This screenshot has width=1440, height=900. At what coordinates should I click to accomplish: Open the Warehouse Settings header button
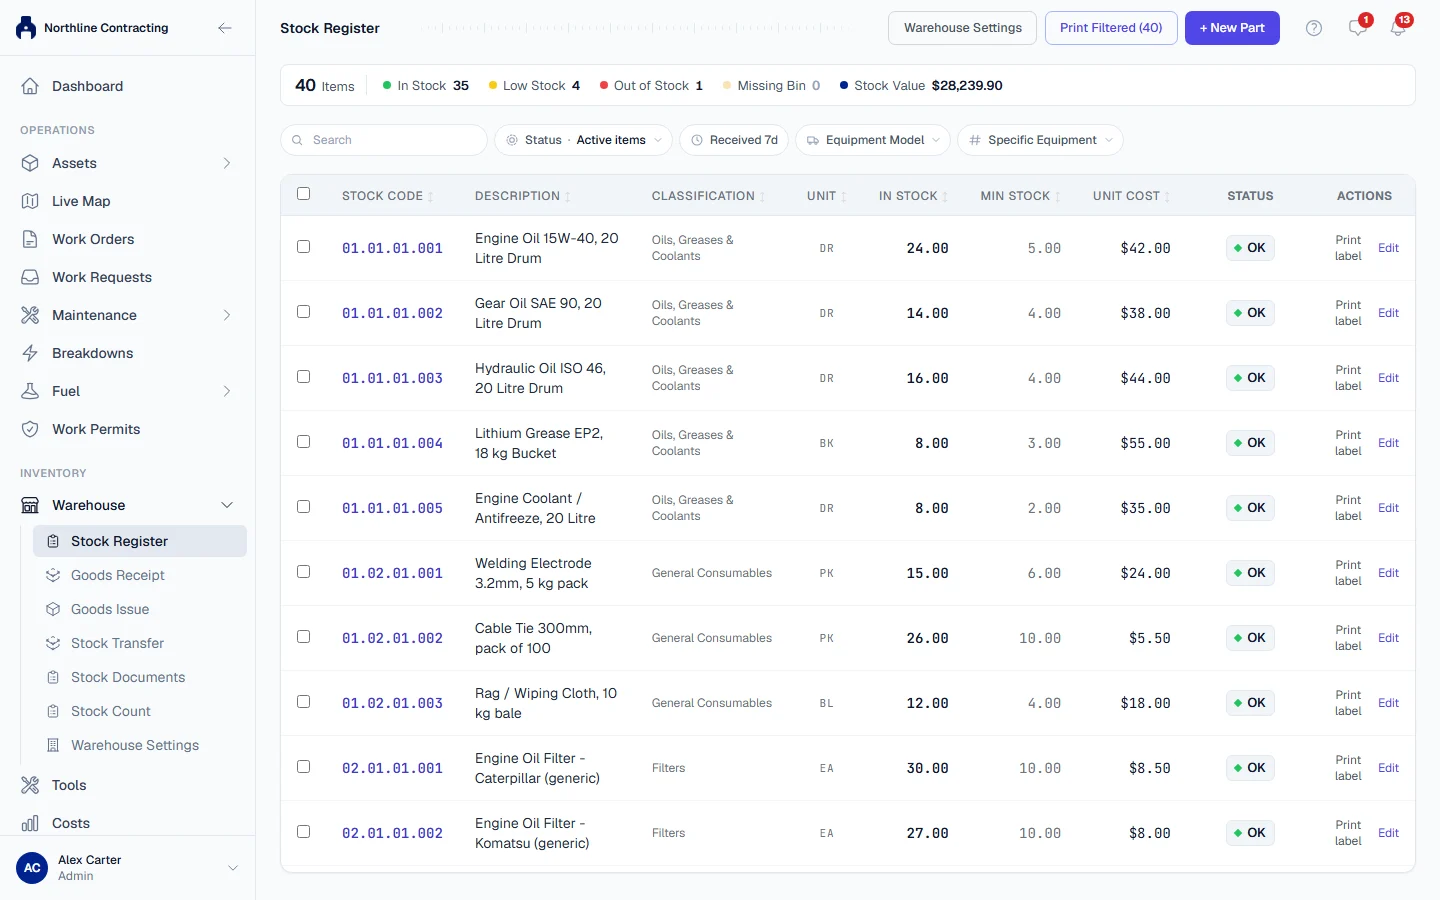pyautogui.click(x=963, y=28)
